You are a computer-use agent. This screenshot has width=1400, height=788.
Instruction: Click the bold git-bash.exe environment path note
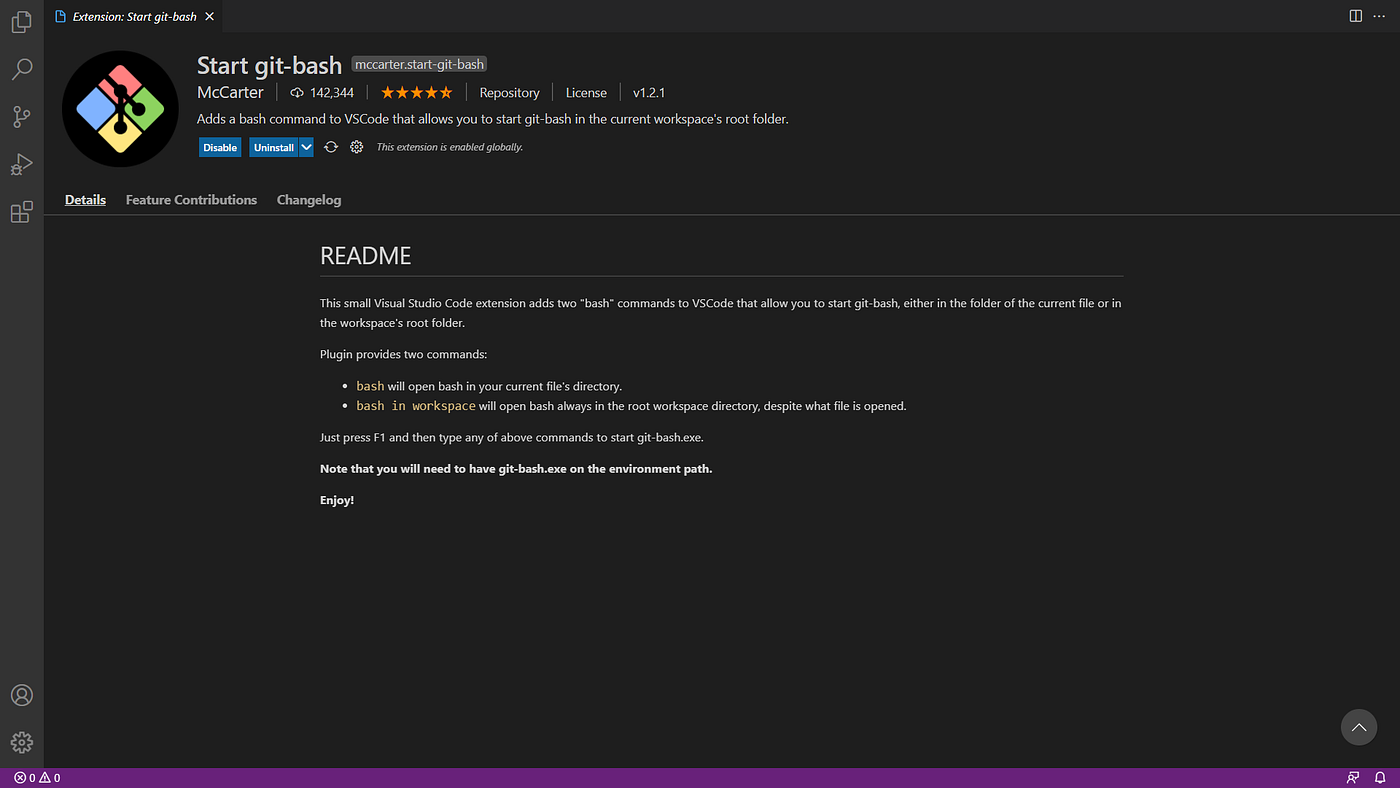pyautogui.click(x=516, y=468)
